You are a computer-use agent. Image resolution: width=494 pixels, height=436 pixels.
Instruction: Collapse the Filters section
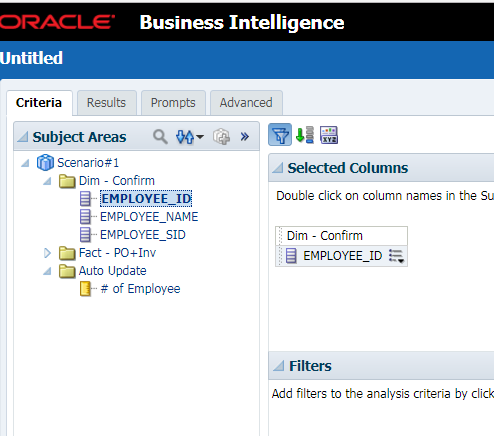click(279, 366)
